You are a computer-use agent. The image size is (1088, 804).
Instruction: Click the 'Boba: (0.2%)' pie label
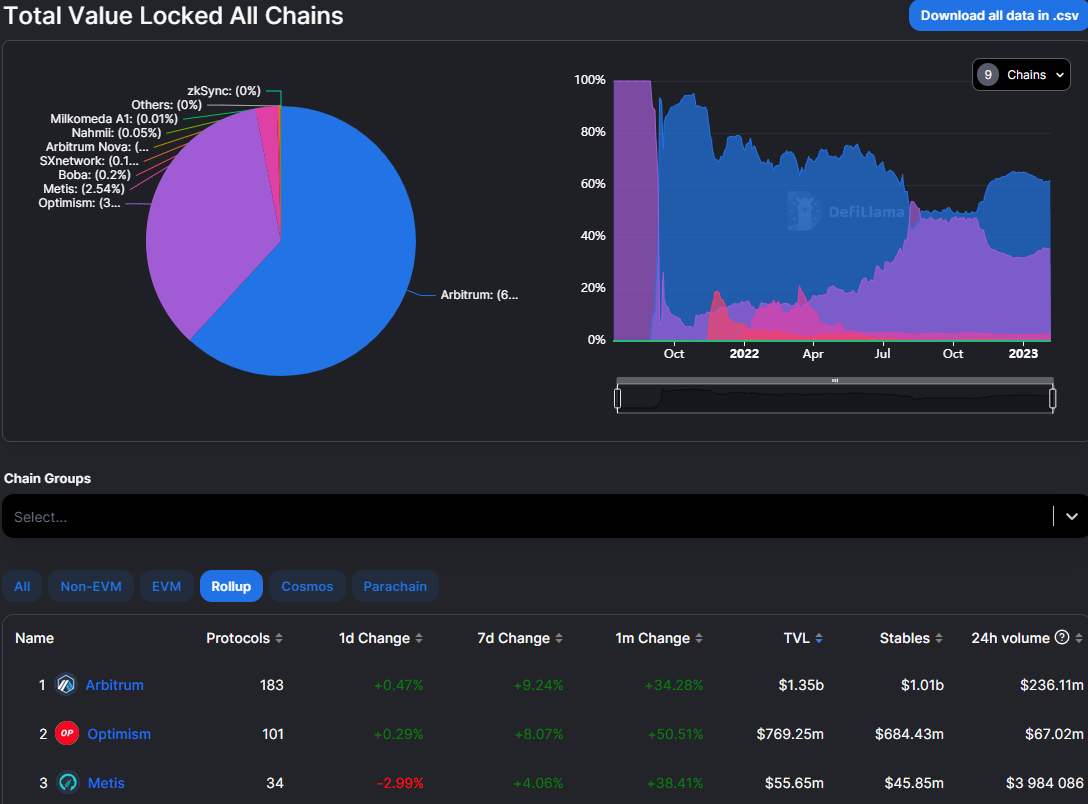coord(94,175)
